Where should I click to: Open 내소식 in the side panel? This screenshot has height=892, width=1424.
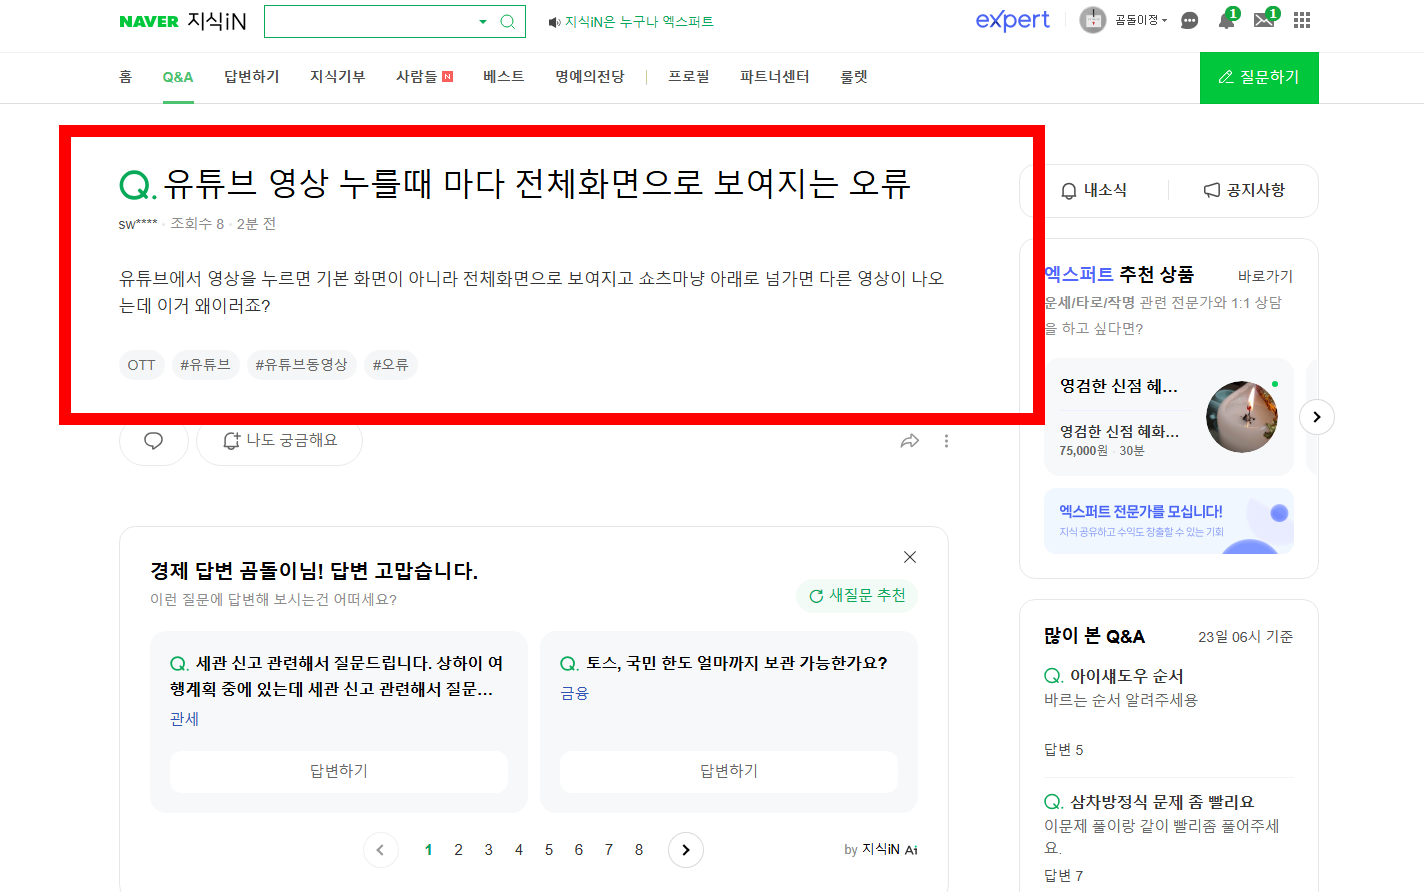[1094, 190]
